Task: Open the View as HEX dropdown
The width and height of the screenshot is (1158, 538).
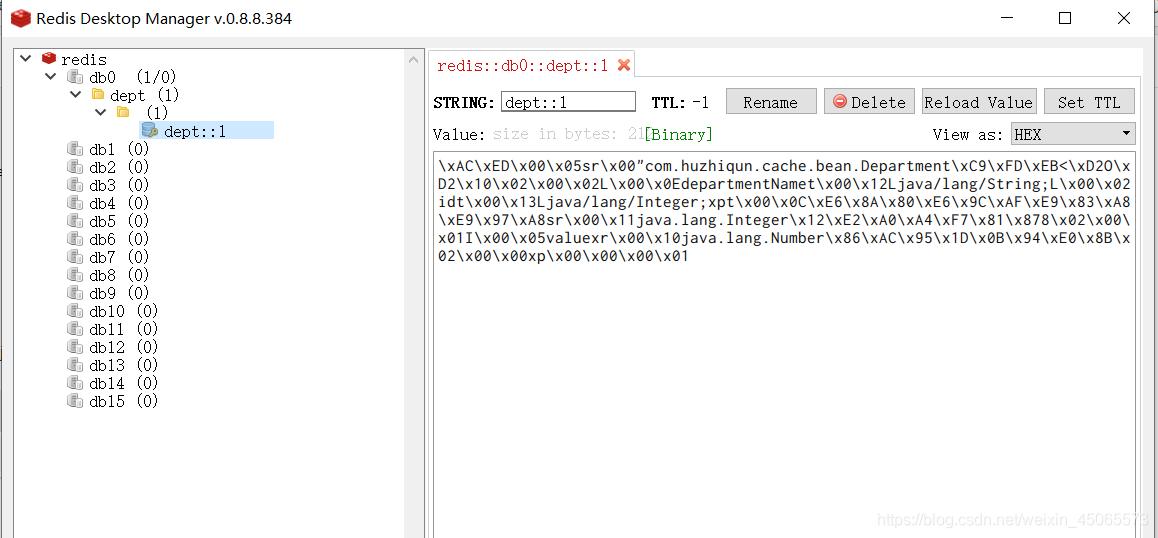Action: pyautogui.click(x=1072, y=134)
